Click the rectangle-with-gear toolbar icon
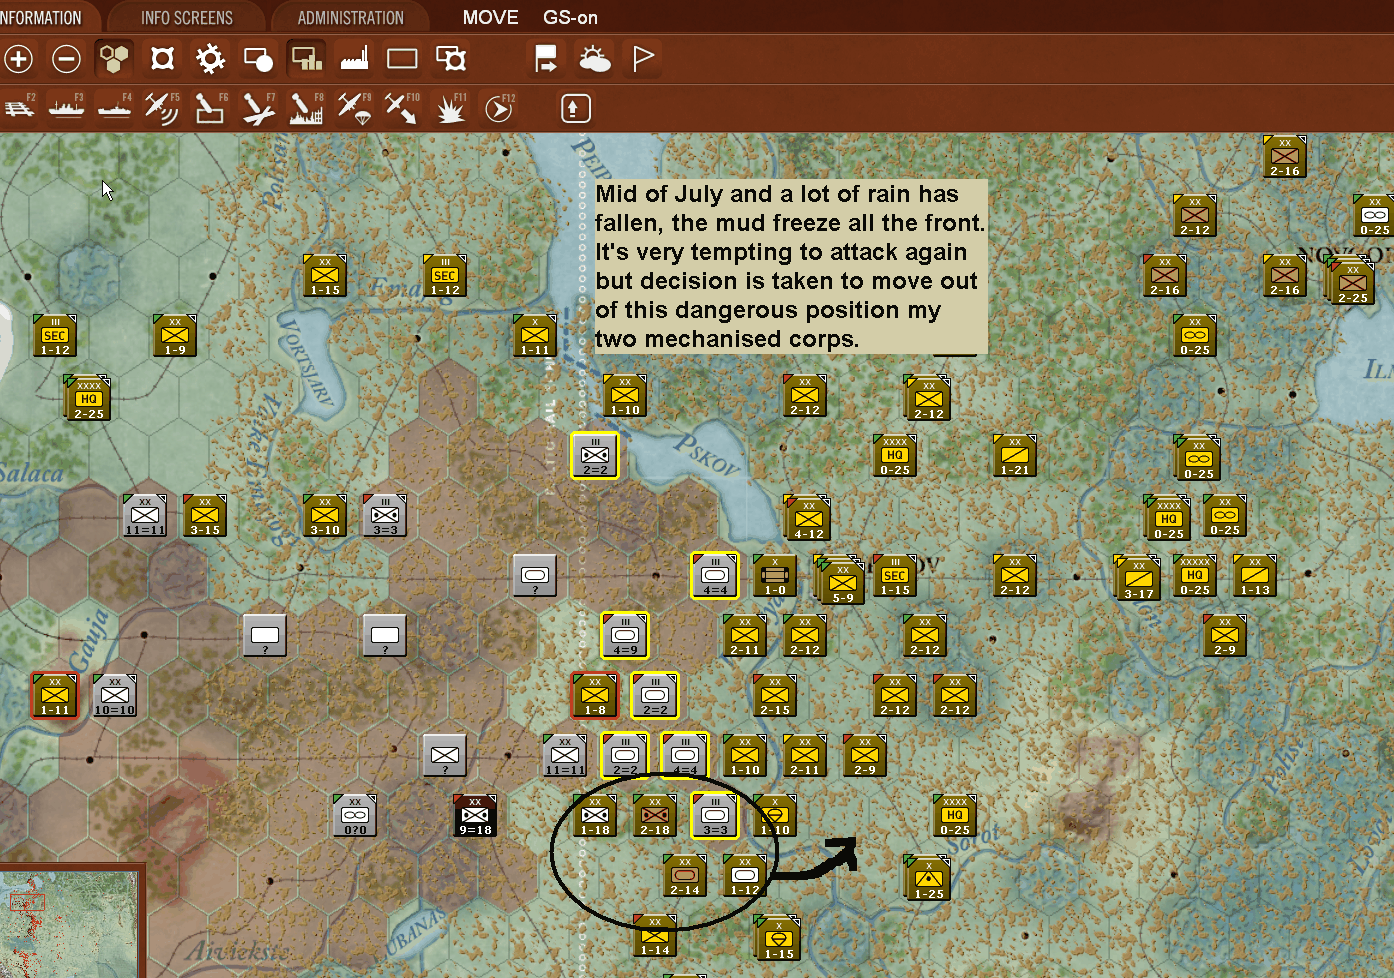The image size is (1394, 978). coord(451,59)
